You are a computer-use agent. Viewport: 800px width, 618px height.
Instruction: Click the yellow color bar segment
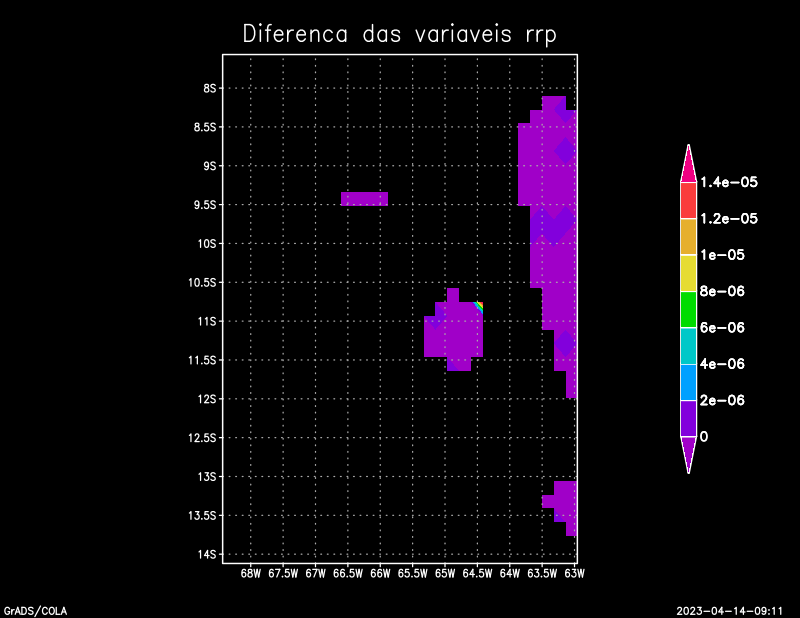click(688, 273)
